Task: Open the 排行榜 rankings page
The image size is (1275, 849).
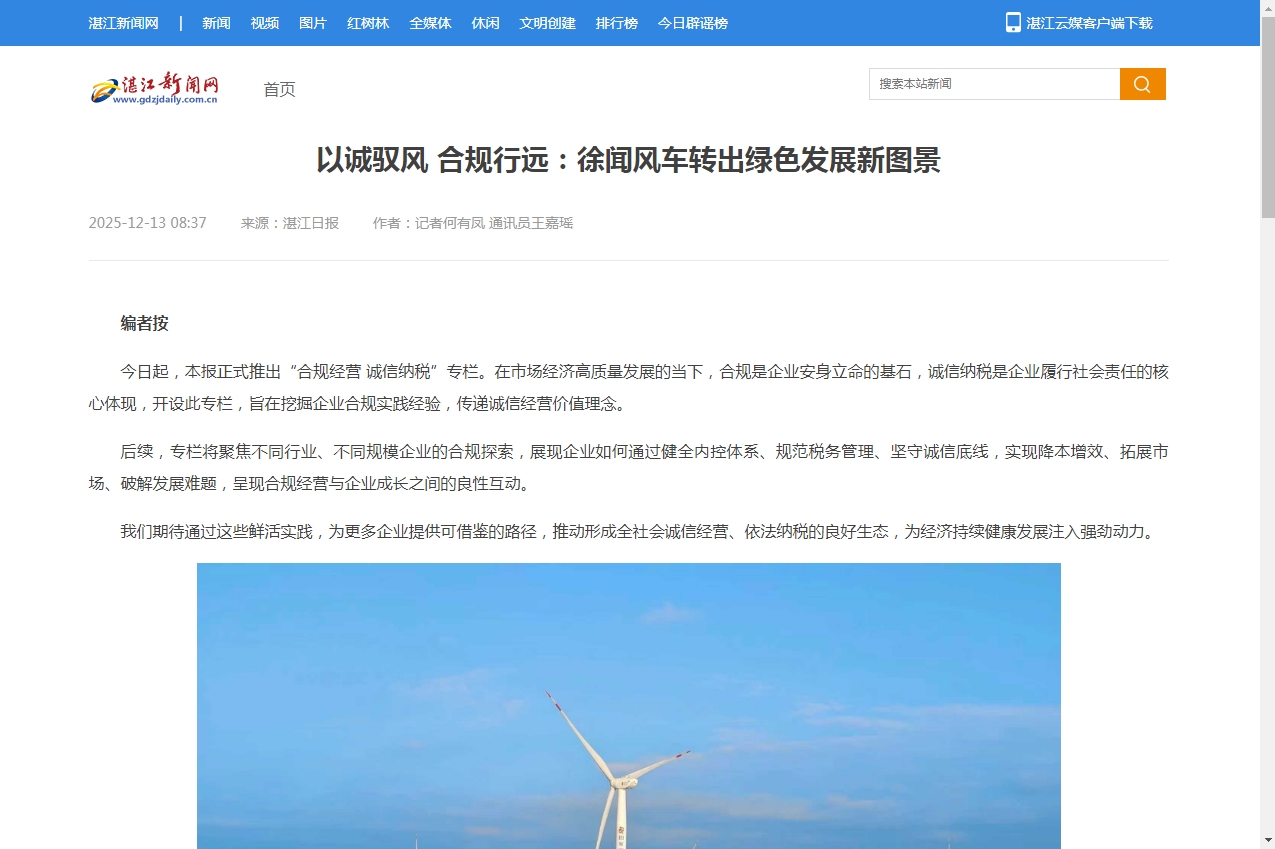Action: [x=616, y=23]
